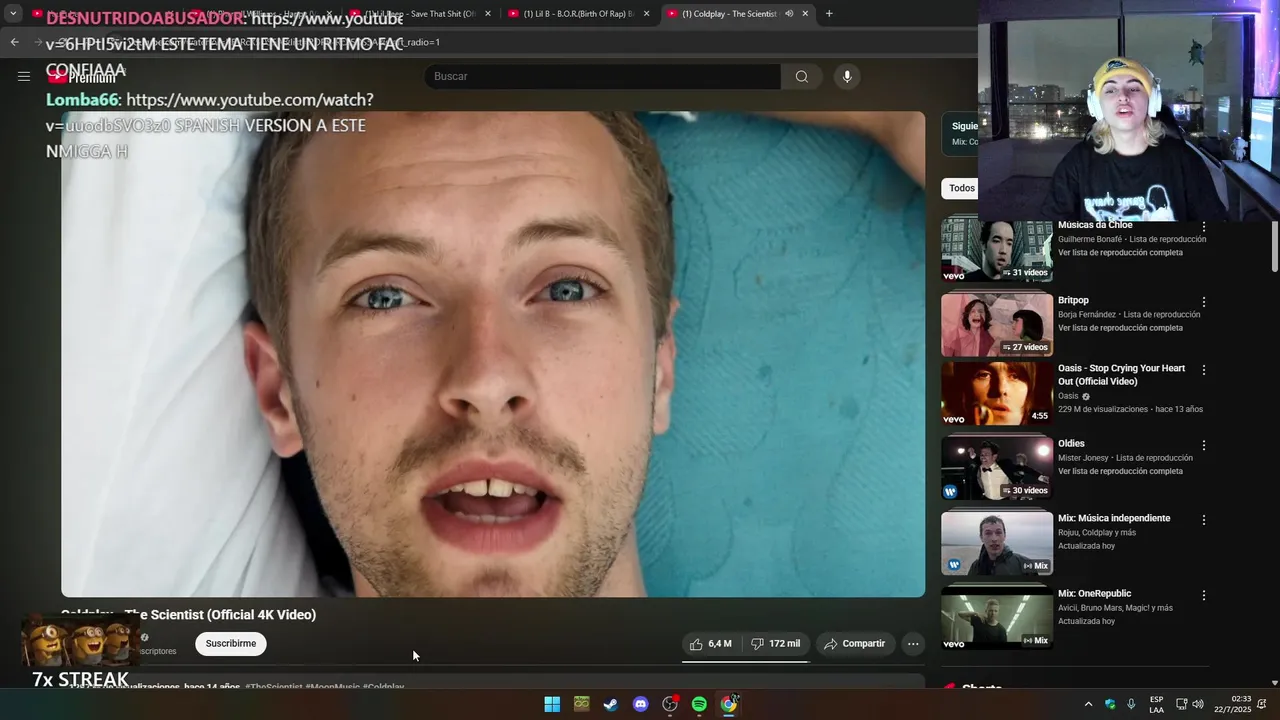Image resolution: width=1280 pixels, height=720 pixels.
Task: Switch to the Lil B - B.O.R. tab
Action: (580, 14)
